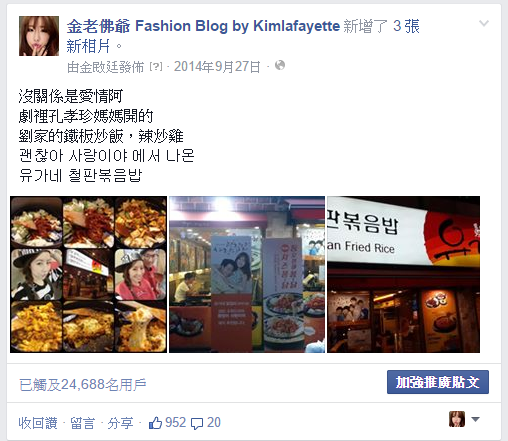
Task: Click the speech bubble comments icon
Action: pos(197,424)
